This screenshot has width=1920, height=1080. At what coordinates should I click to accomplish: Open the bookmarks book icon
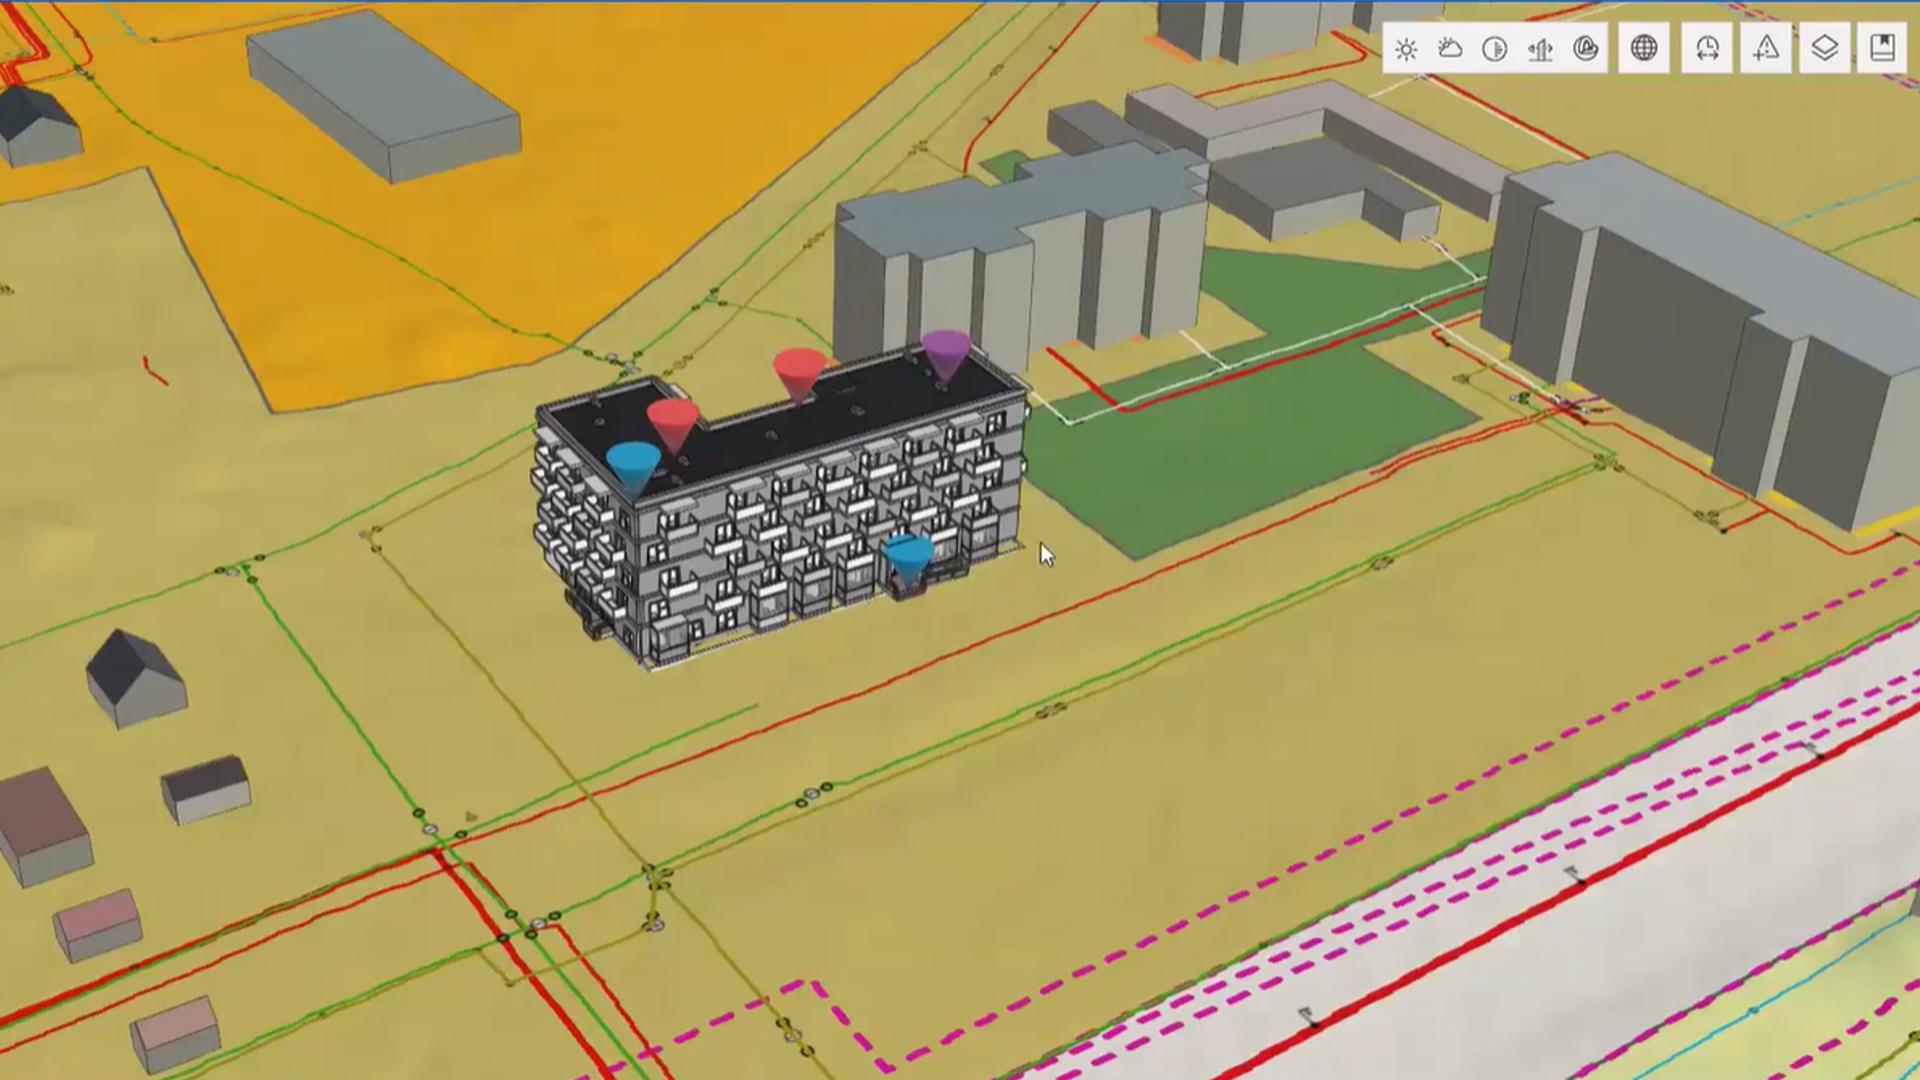pos(1882,48)
